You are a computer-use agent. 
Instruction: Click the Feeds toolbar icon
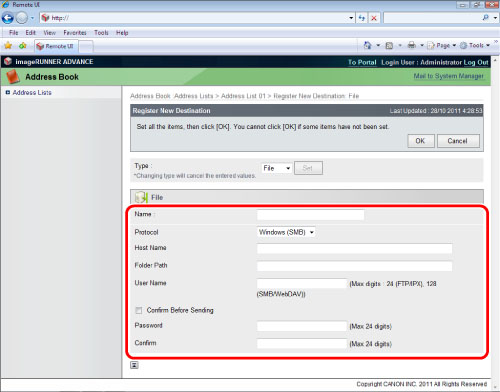pos(389,46)
